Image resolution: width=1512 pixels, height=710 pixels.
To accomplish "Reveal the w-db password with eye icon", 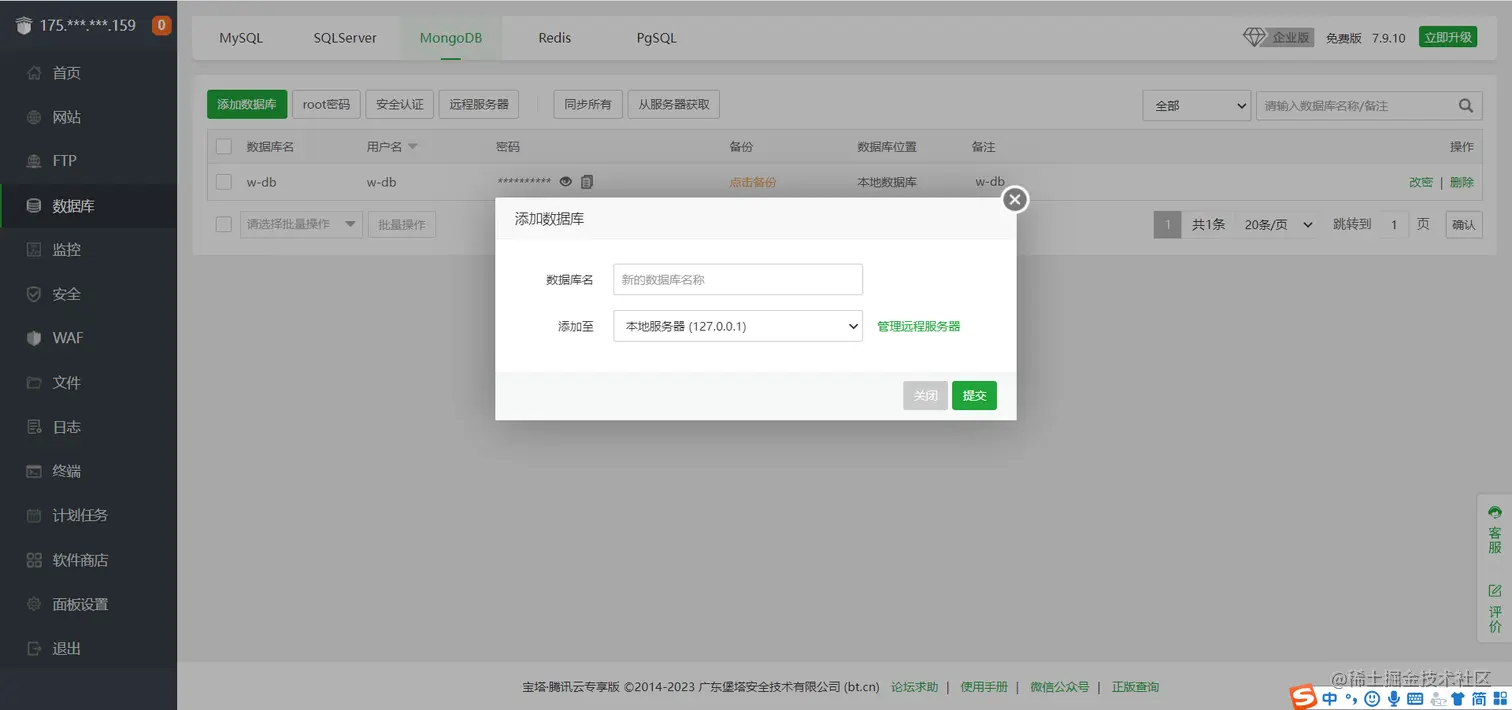I will coord(566,182).
